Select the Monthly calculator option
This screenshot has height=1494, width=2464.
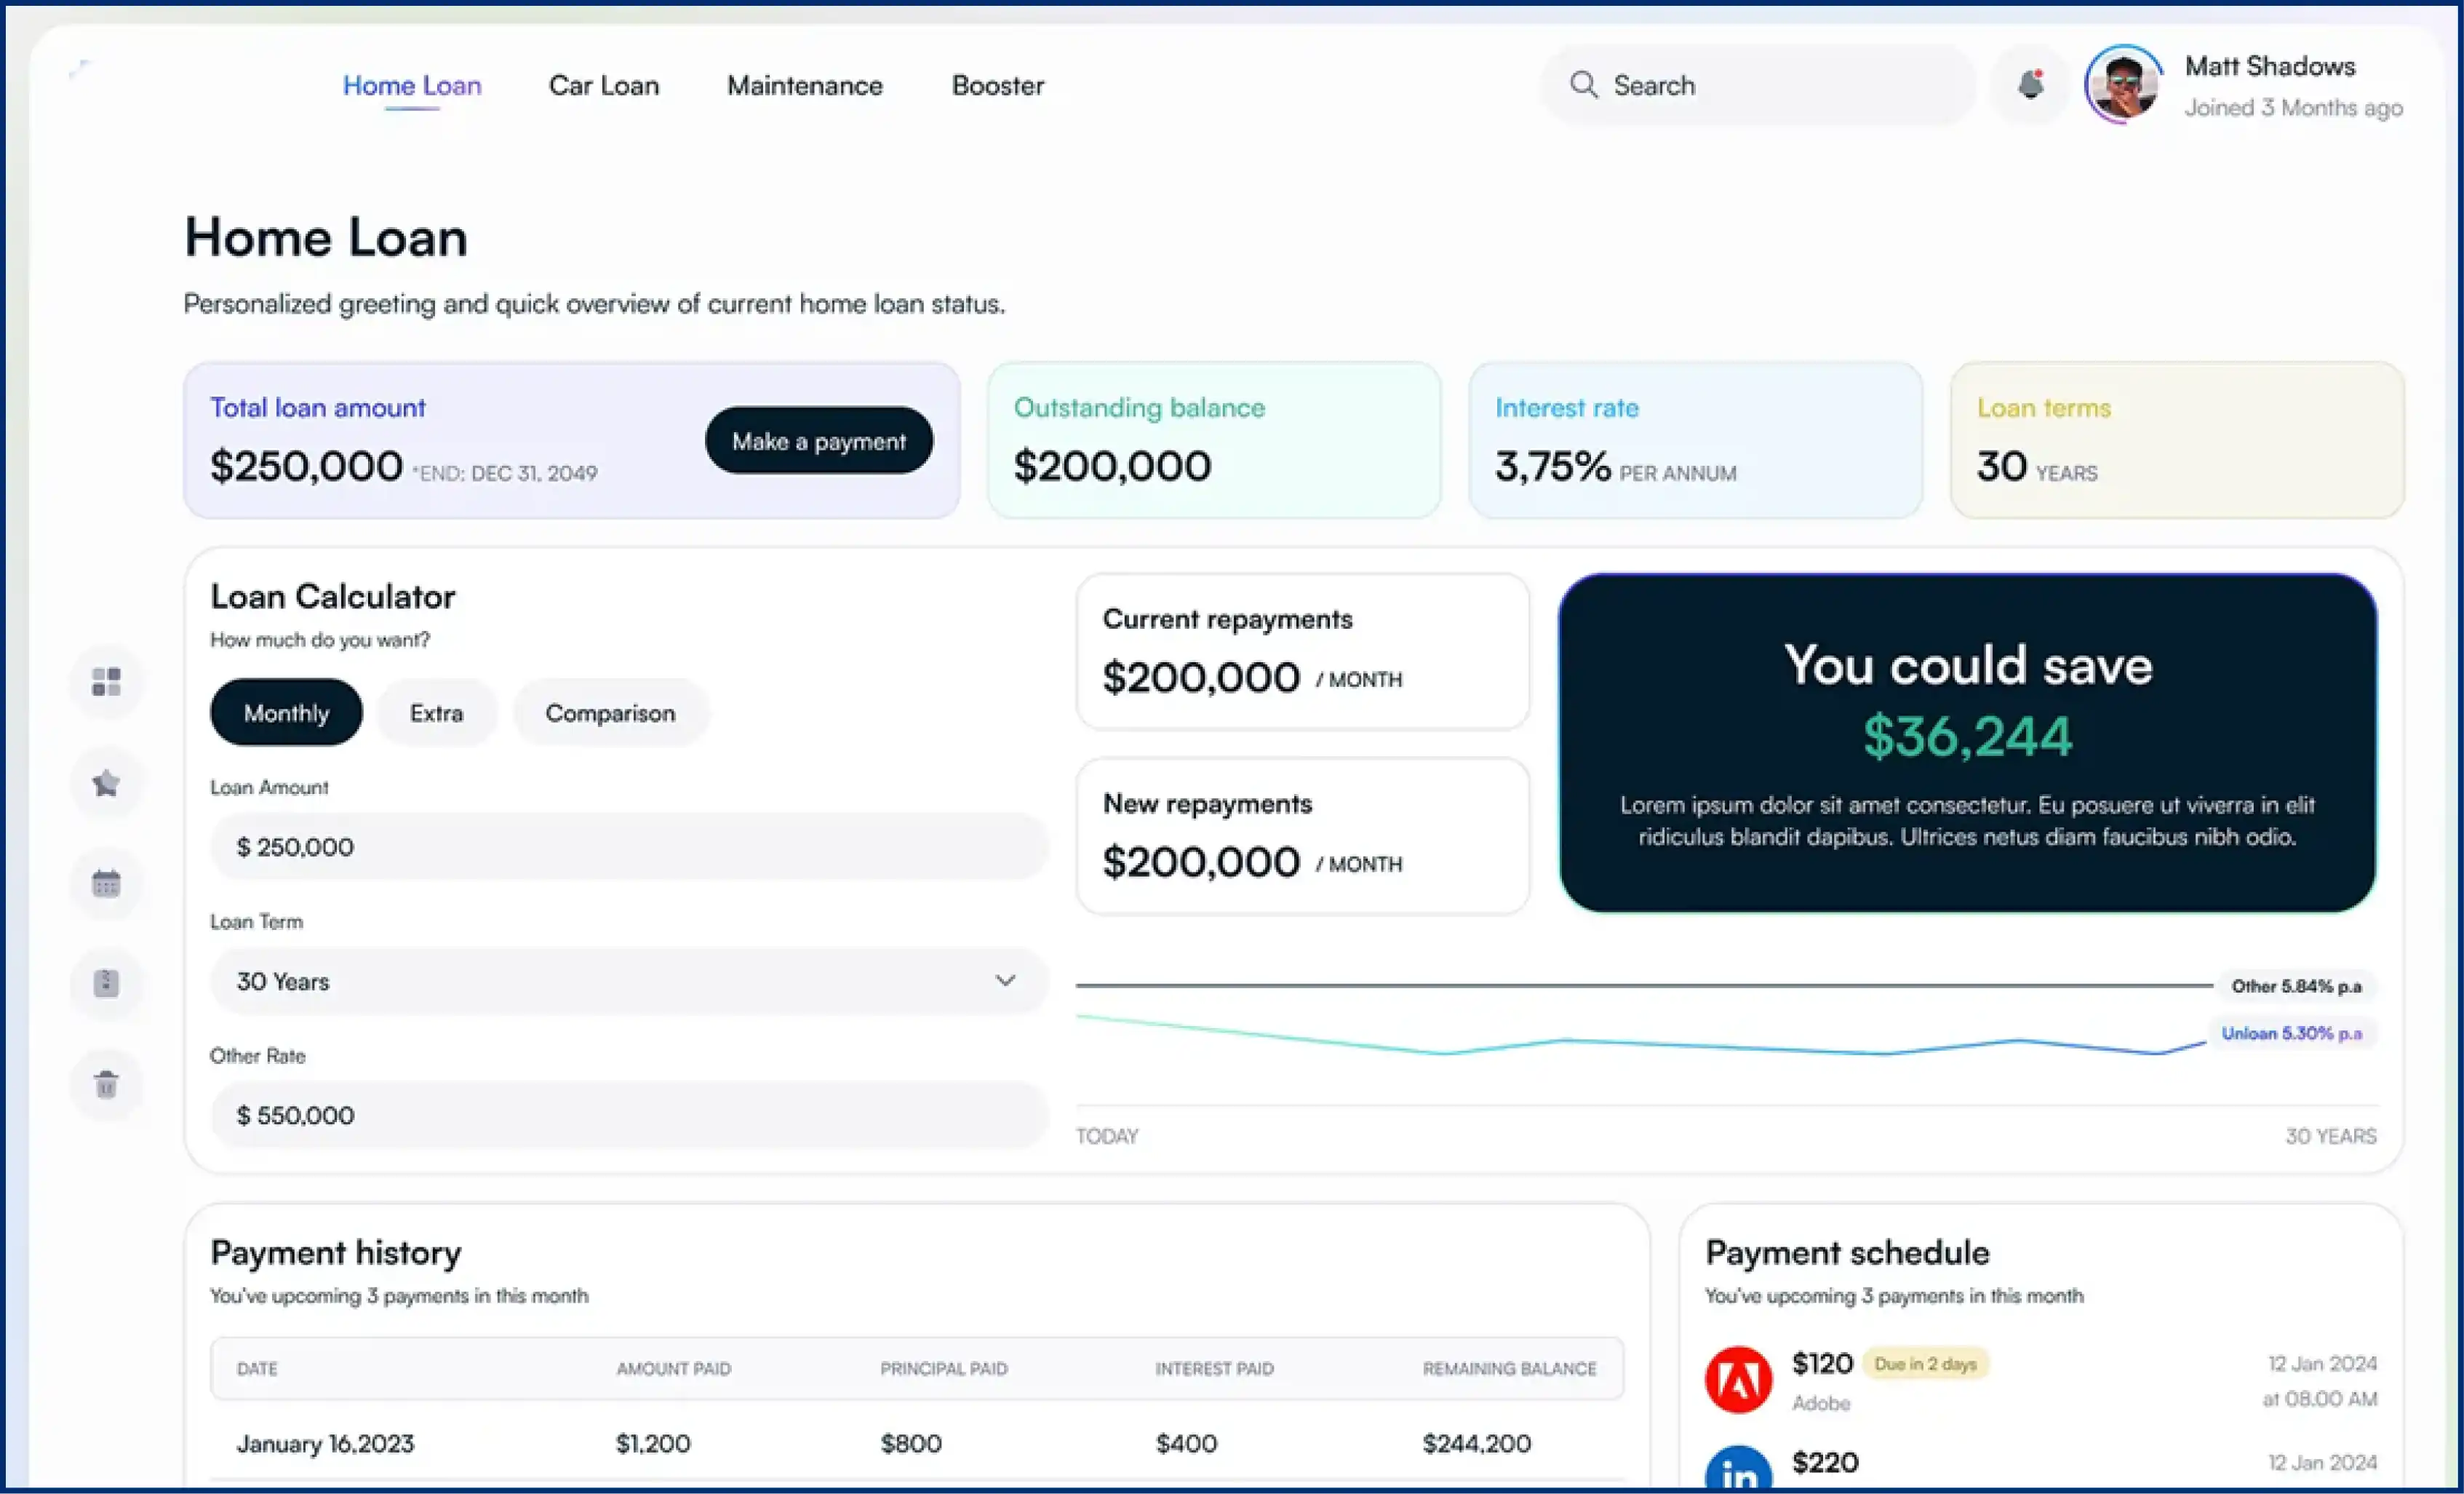tap(286, 713)
